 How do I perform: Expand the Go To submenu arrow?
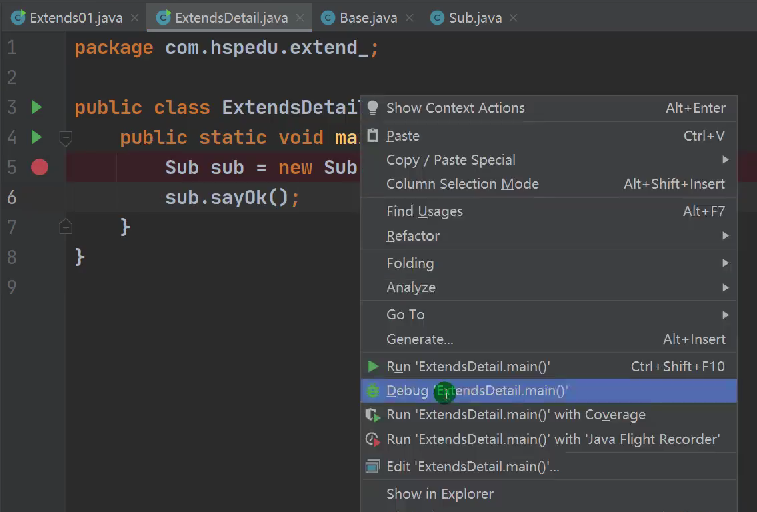point(725,315)
